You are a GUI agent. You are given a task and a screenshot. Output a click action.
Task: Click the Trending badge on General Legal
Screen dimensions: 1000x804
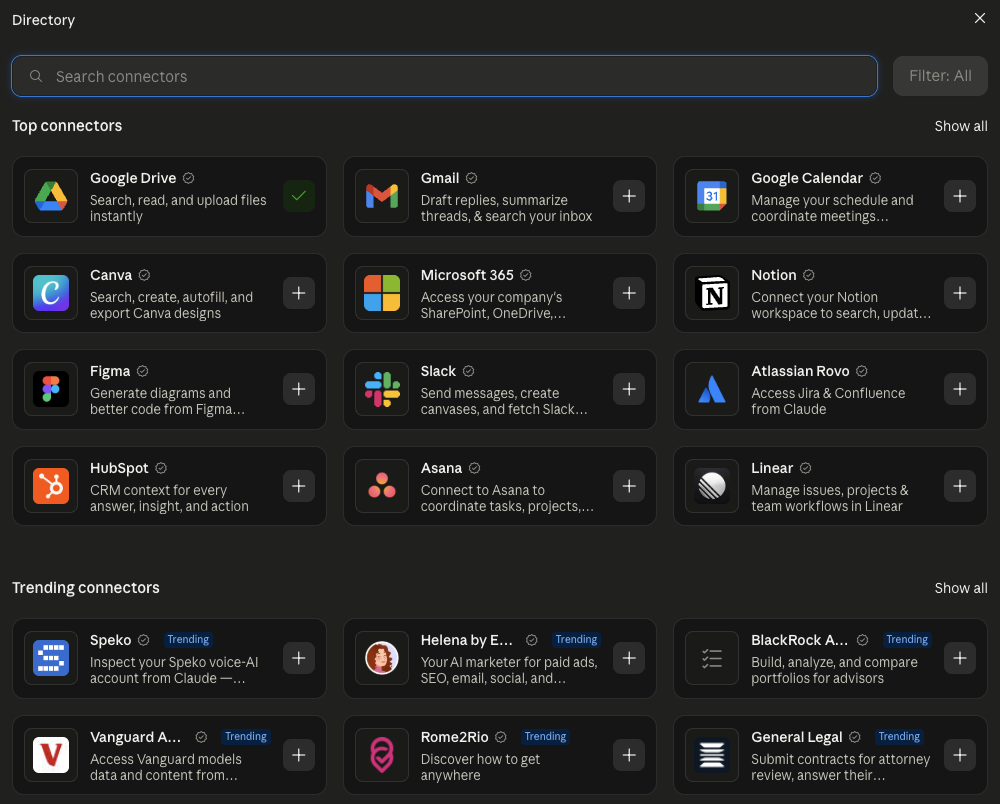(899, 736)
